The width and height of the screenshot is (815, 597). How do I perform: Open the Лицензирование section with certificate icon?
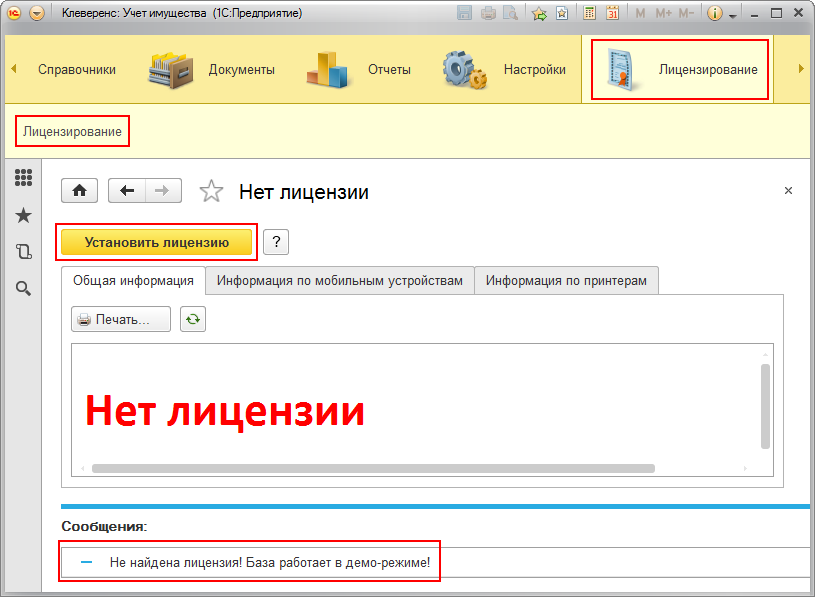click(x=680, y=69)
